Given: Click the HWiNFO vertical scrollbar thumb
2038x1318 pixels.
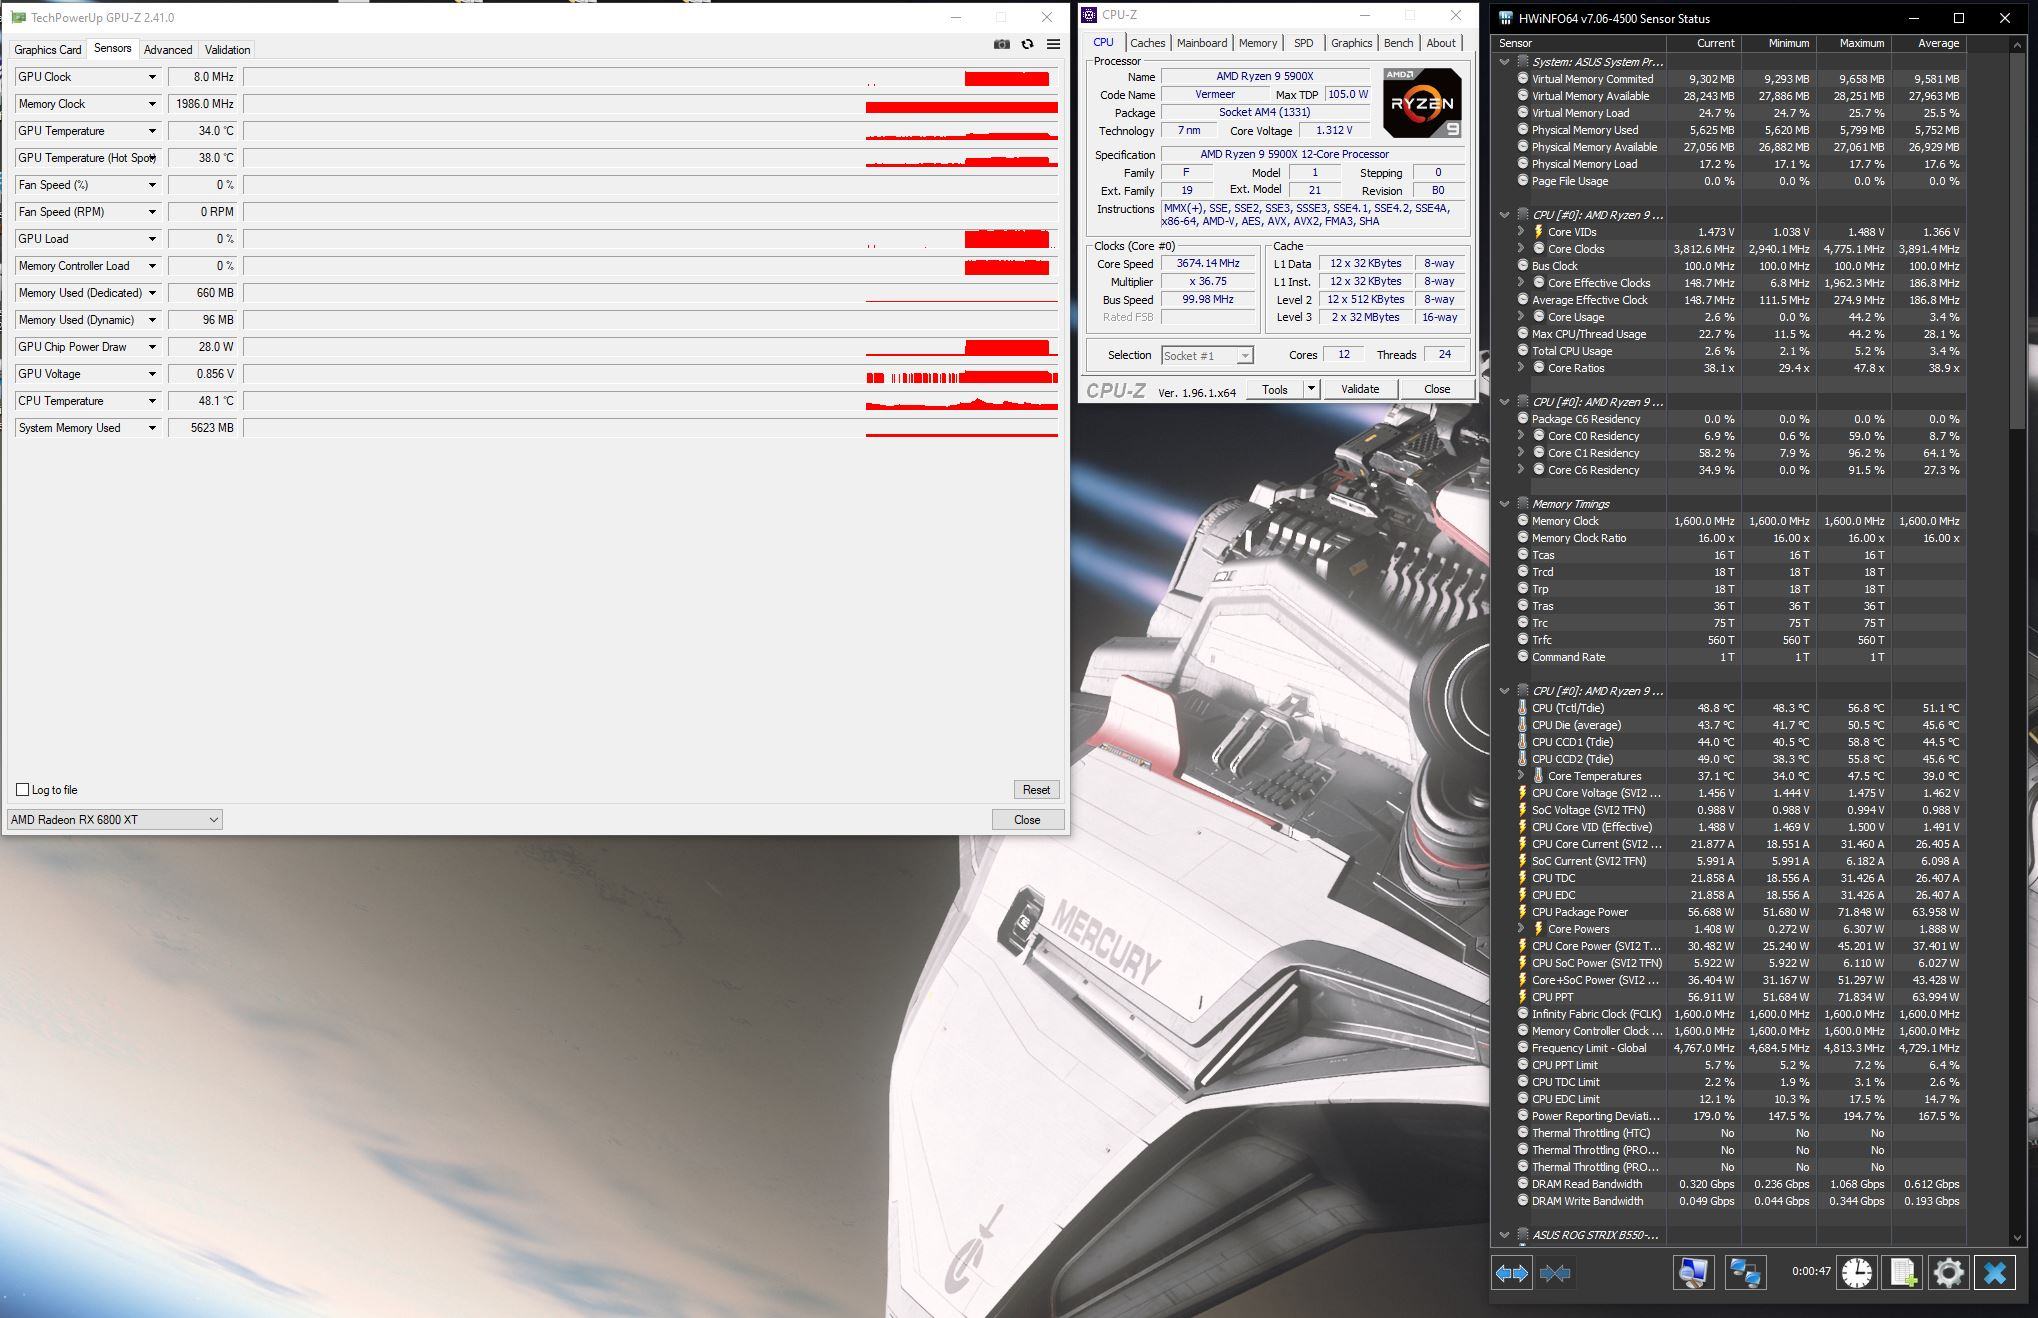Looking at the screenshot, I should (2018, 240).
